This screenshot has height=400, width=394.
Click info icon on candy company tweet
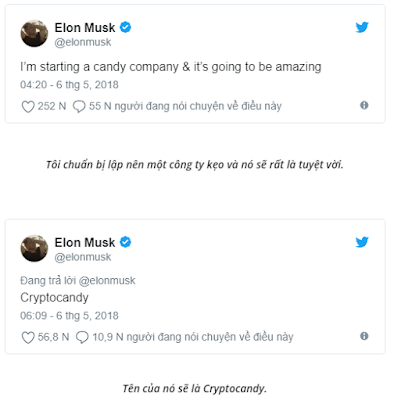(x=364, y=105)
